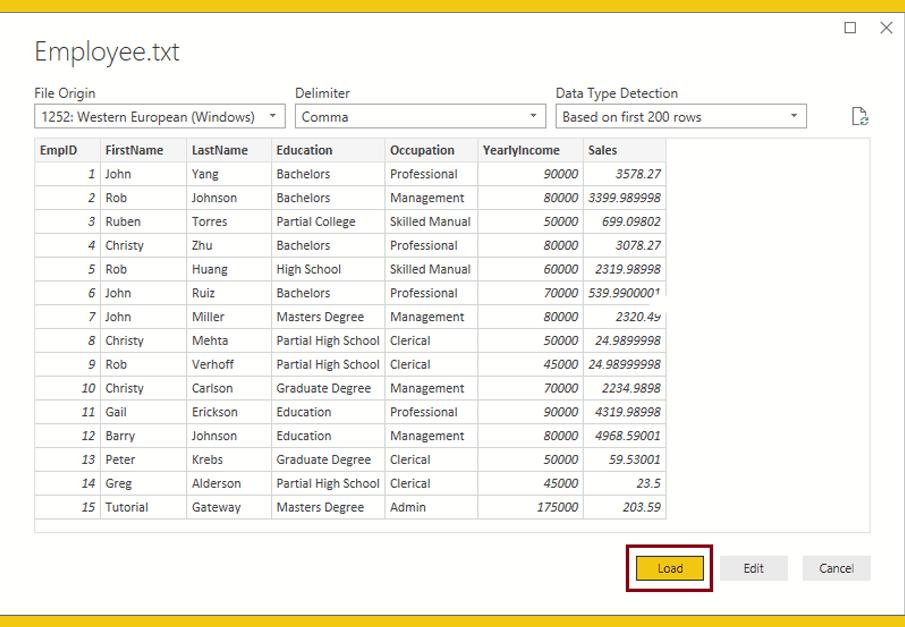Click the Admin occupation cell
This screenshot has height=627, width=905.
tap(432, 507)
